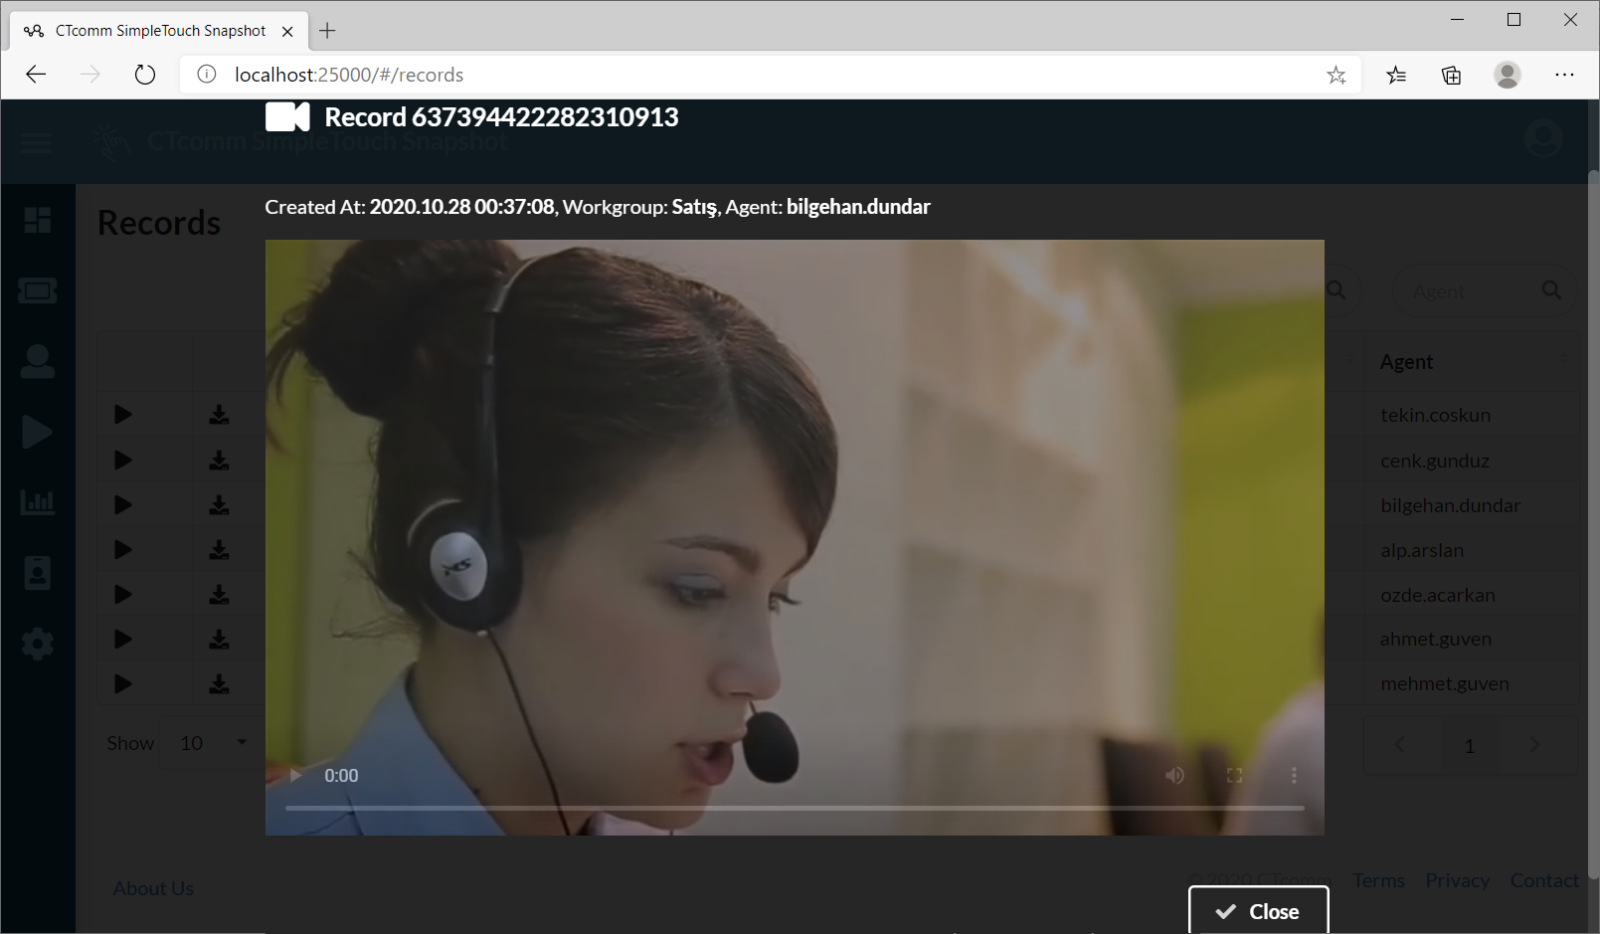This screenshot has height=934, width=1600.
Task: Download ozde.acarkan's record
Action: click(219, 594)
